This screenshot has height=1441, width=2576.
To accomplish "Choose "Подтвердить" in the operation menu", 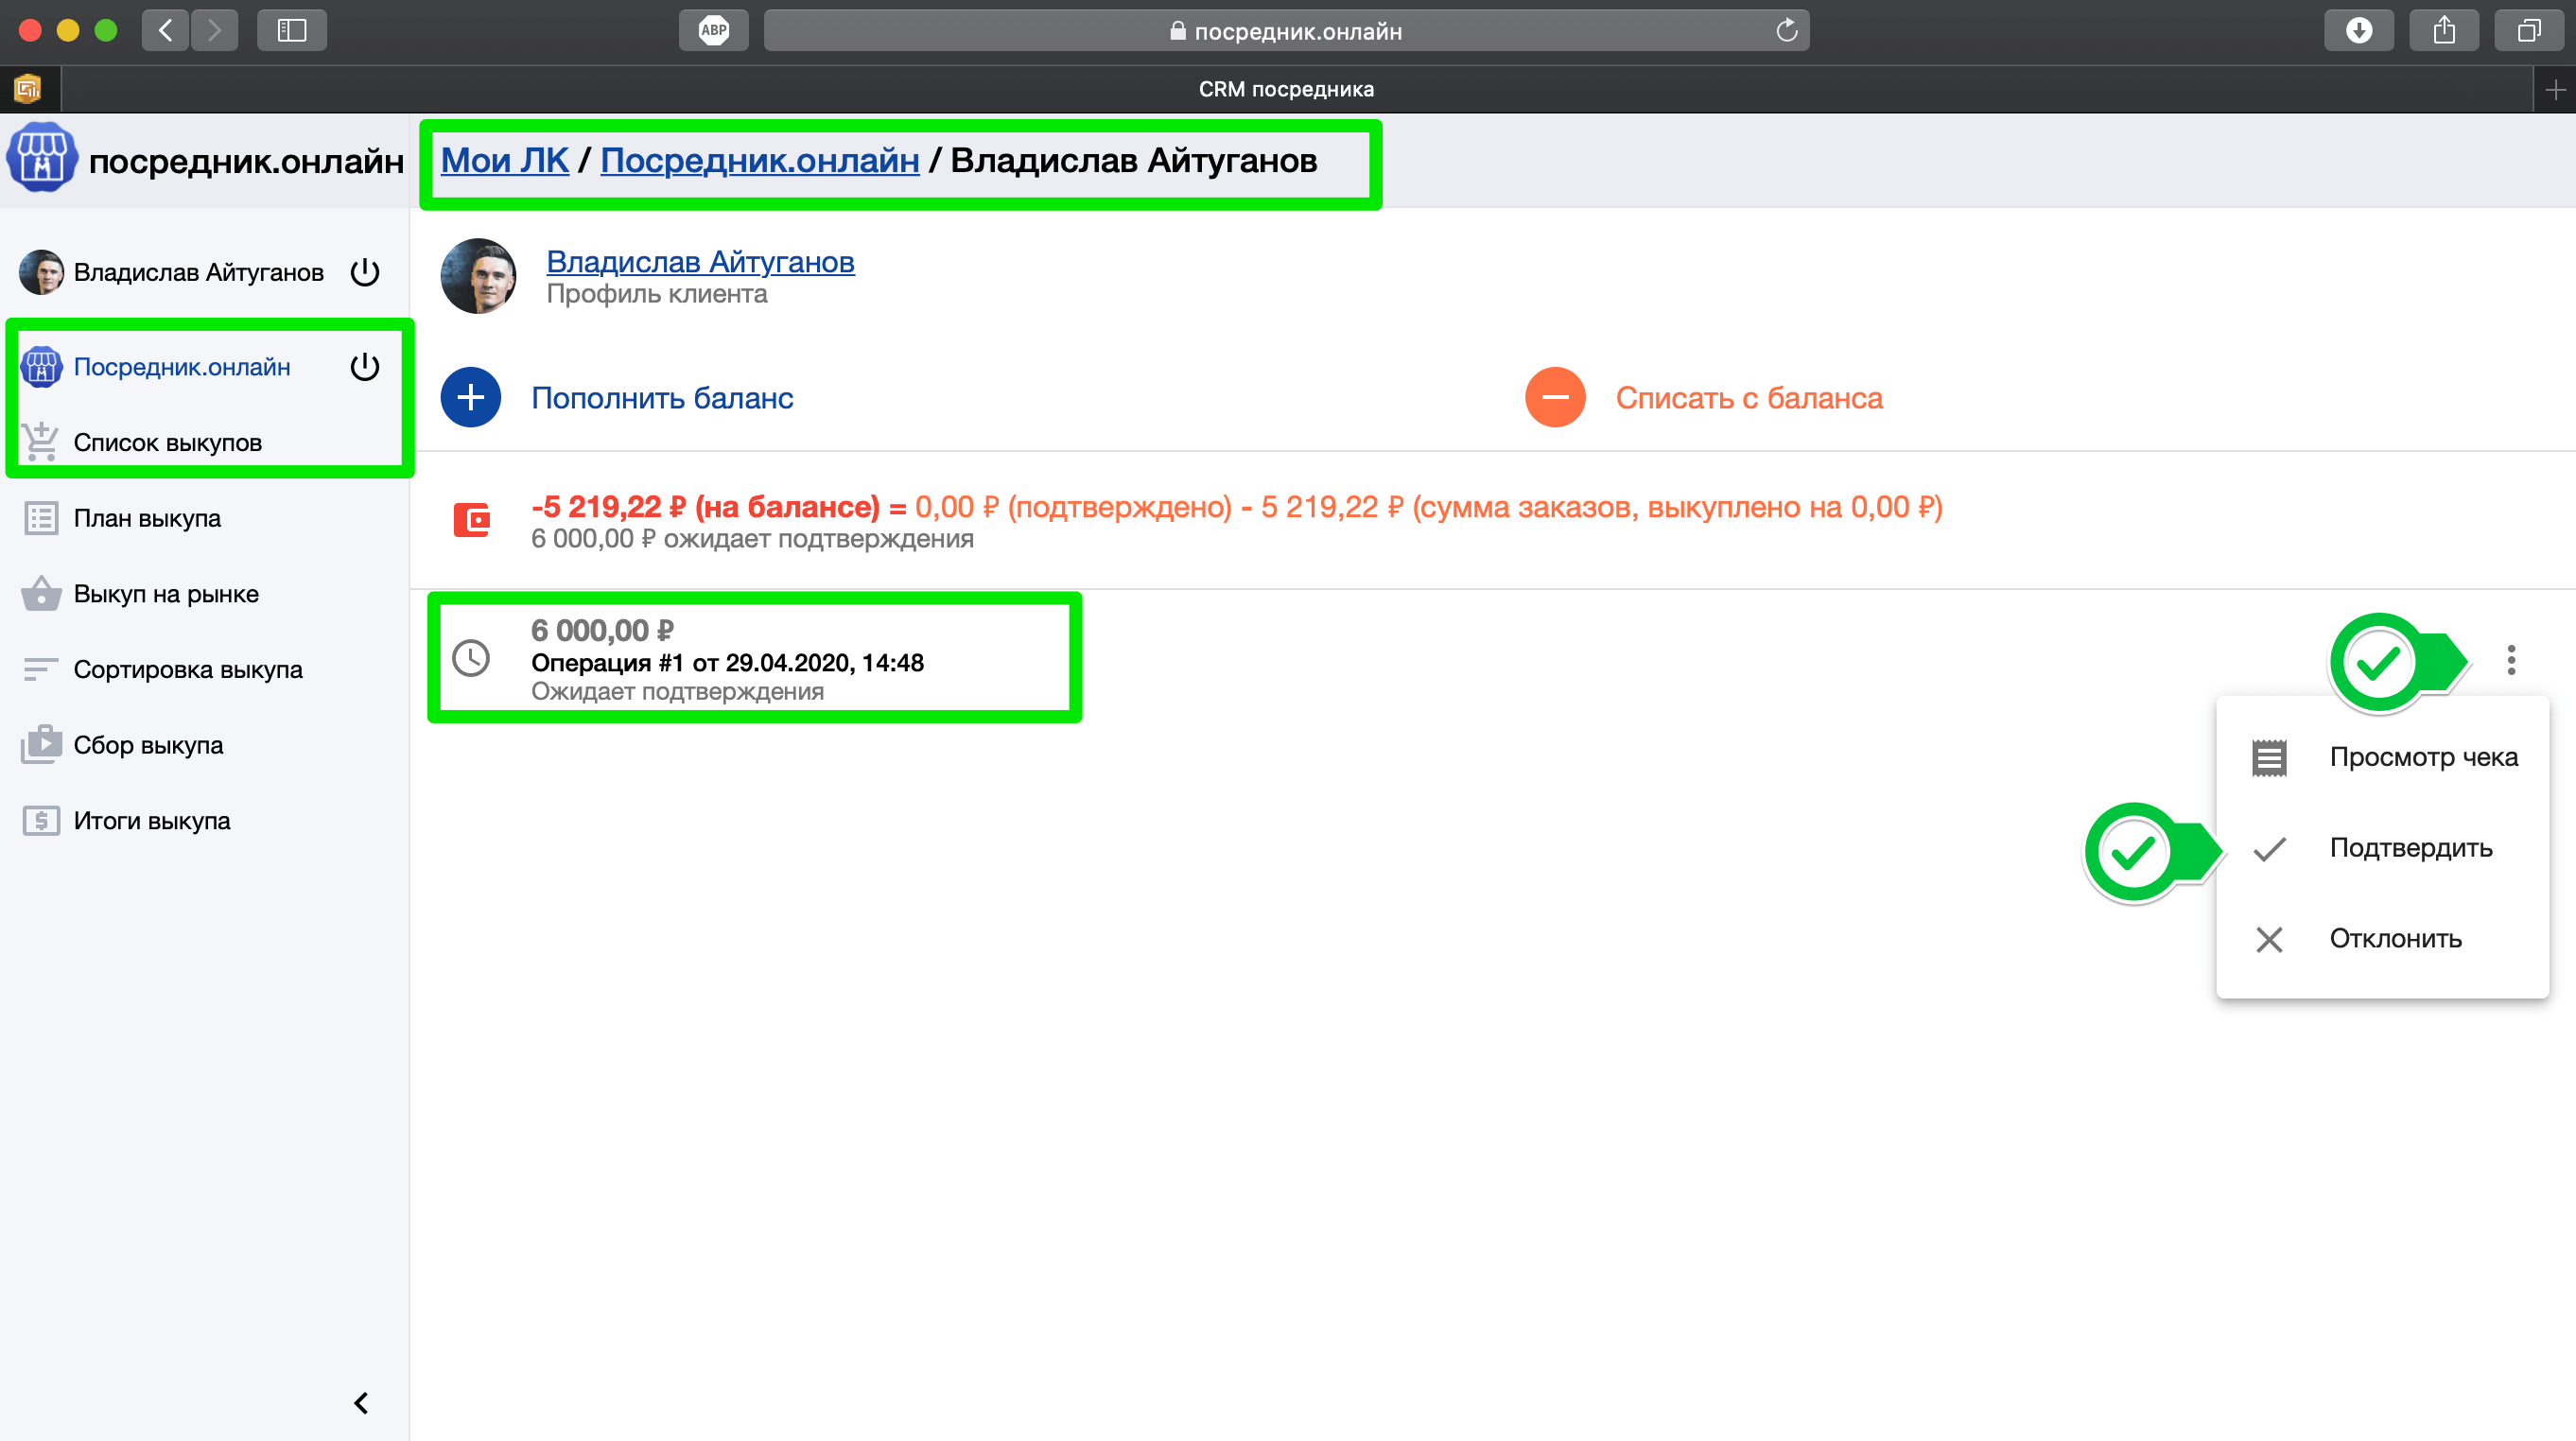I will (2410, 848).
